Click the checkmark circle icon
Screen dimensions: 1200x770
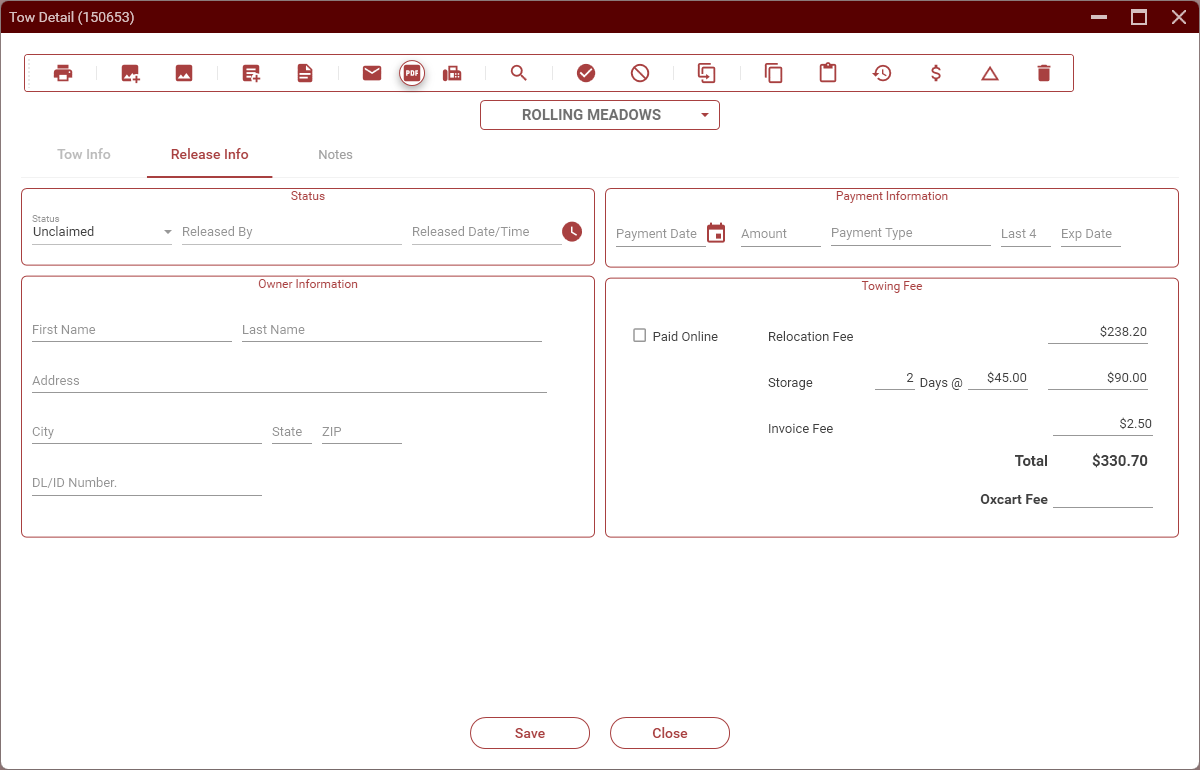point(586,73)
